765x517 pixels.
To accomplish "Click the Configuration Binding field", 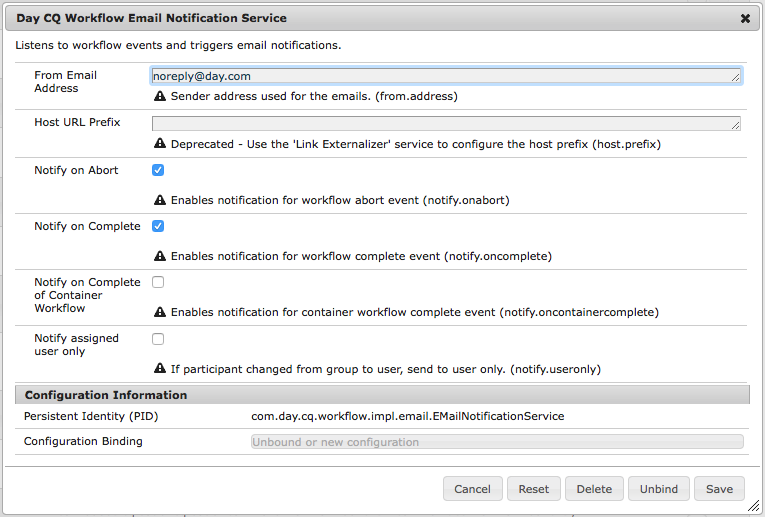I will (497, 442).
